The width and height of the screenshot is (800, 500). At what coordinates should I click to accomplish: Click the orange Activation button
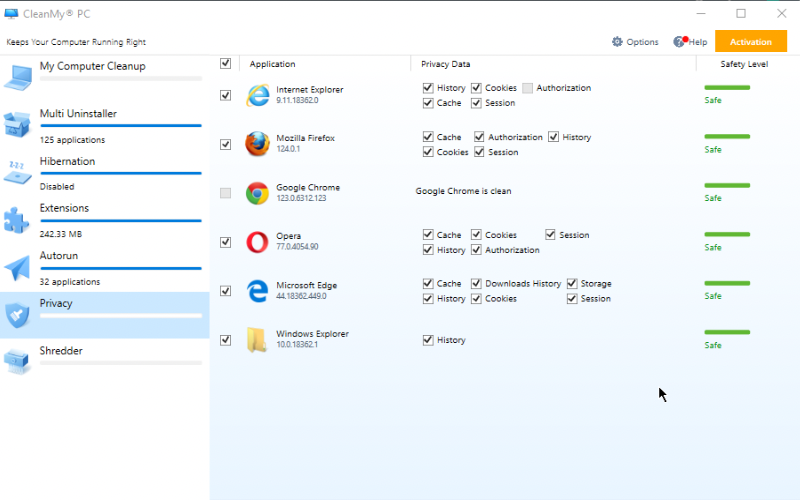click(751, 41)
